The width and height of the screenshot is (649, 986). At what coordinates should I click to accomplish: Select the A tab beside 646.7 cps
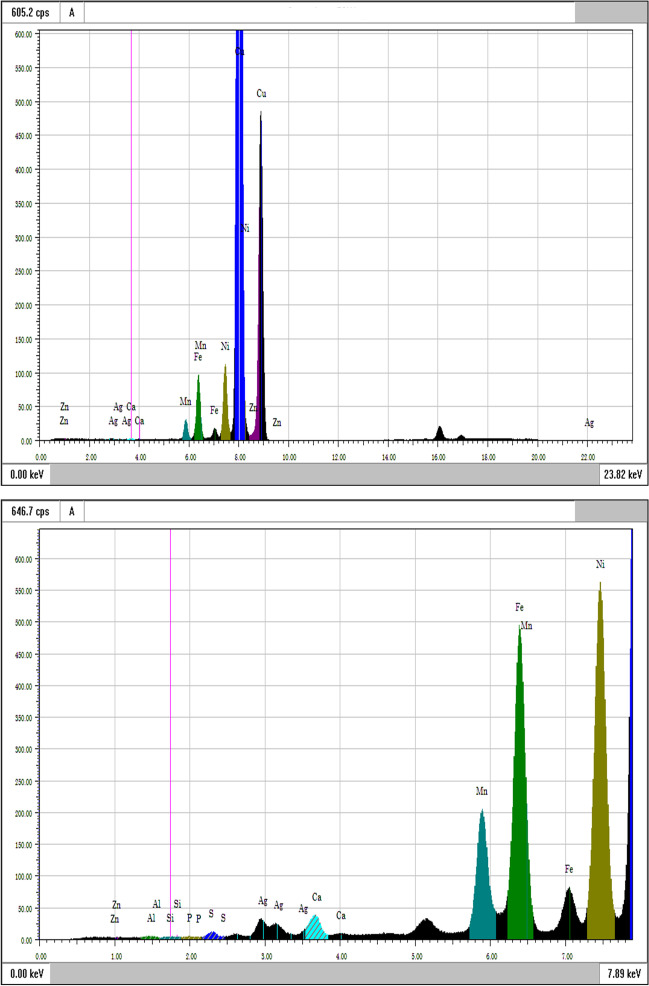click(x=72, y=511)
